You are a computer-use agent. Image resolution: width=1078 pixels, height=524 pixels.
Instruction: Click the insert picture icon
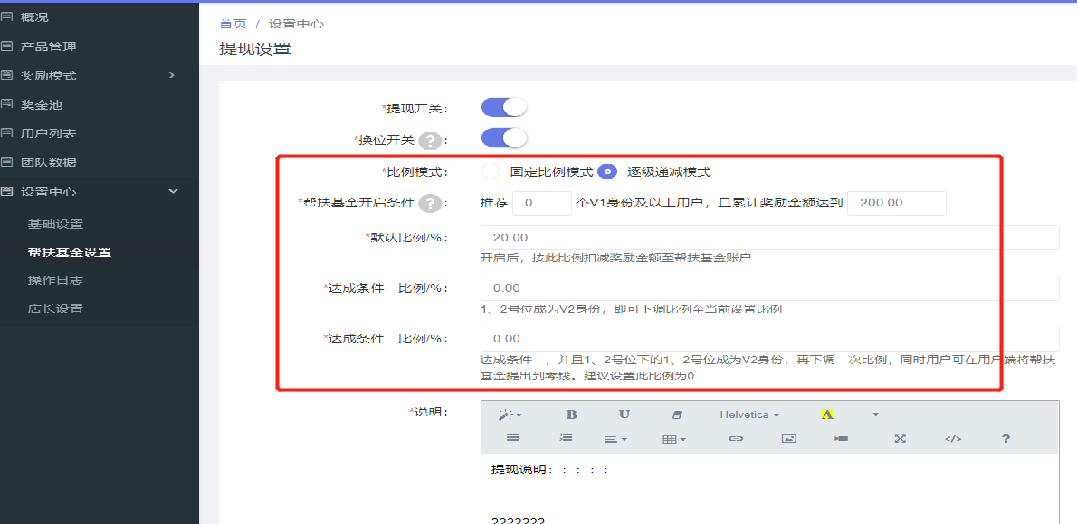(x=788, y=438)
